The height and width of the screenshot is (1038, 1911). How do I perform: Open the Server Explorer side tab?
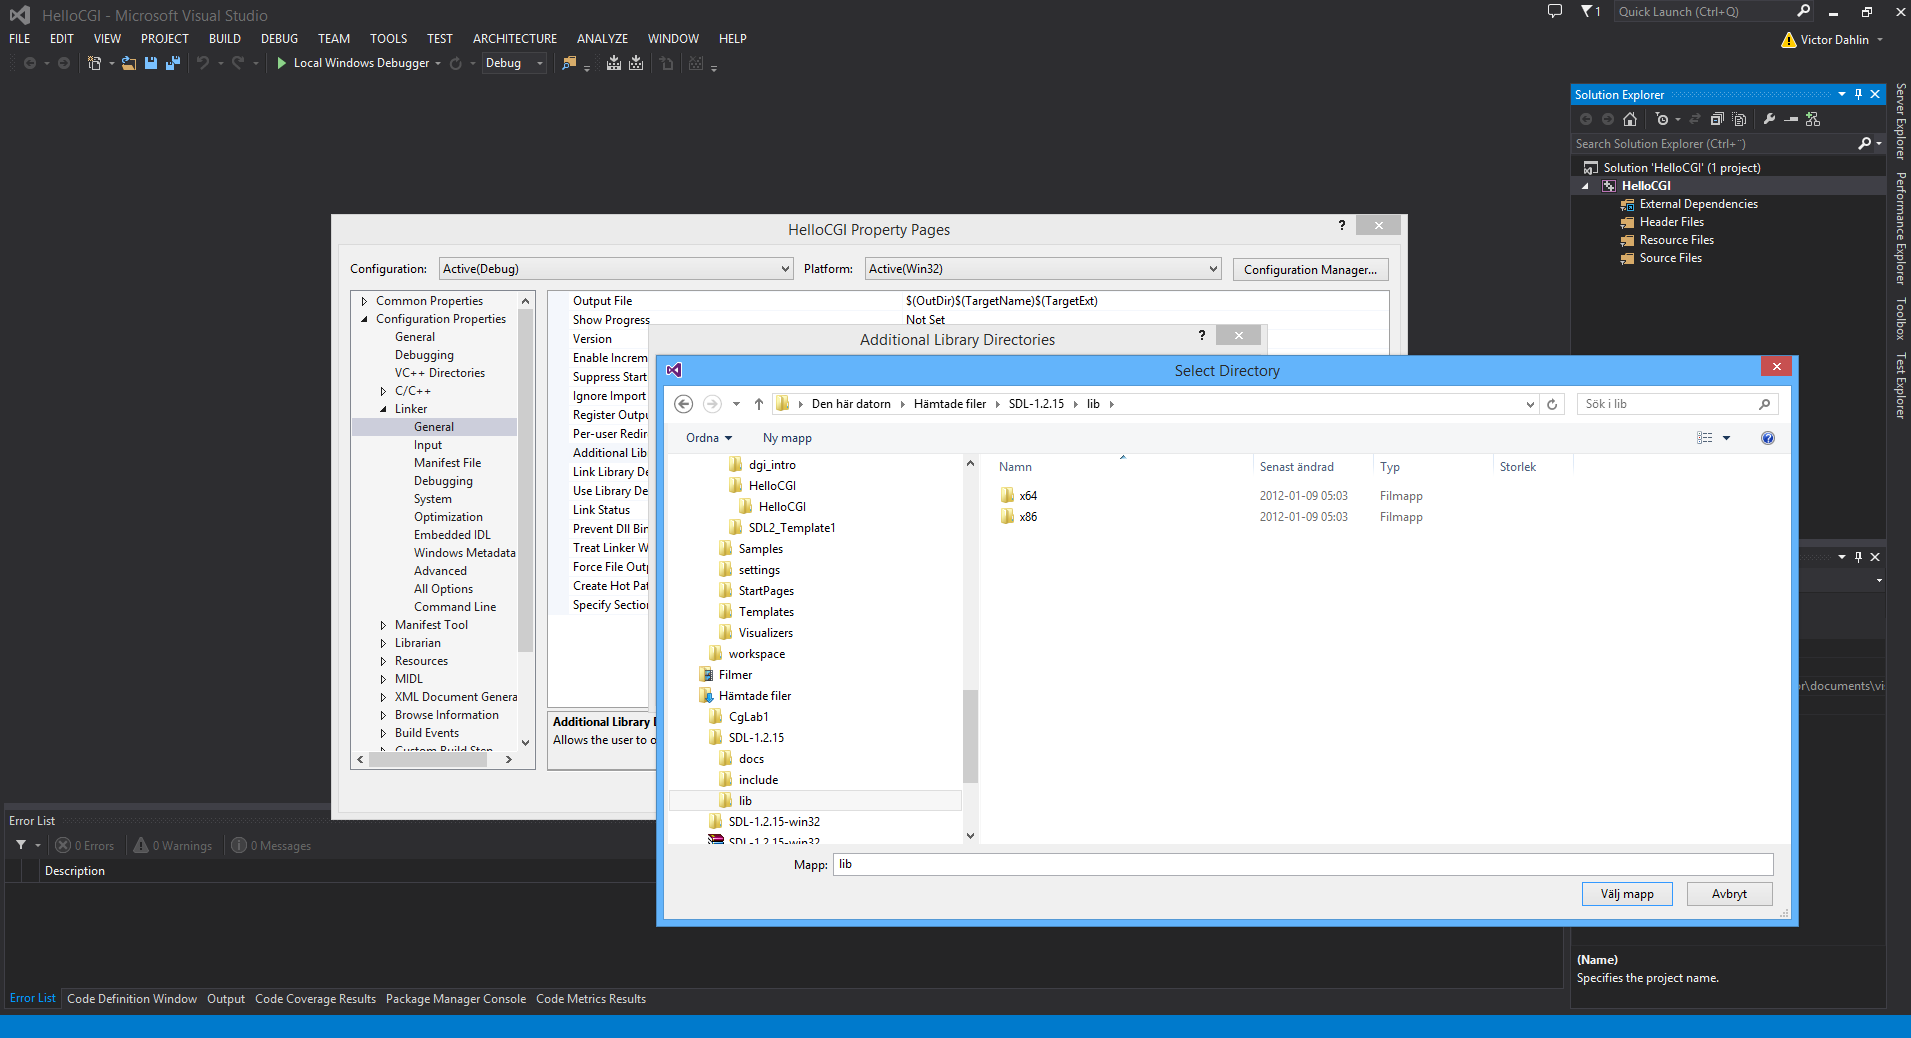[1900, 122]
